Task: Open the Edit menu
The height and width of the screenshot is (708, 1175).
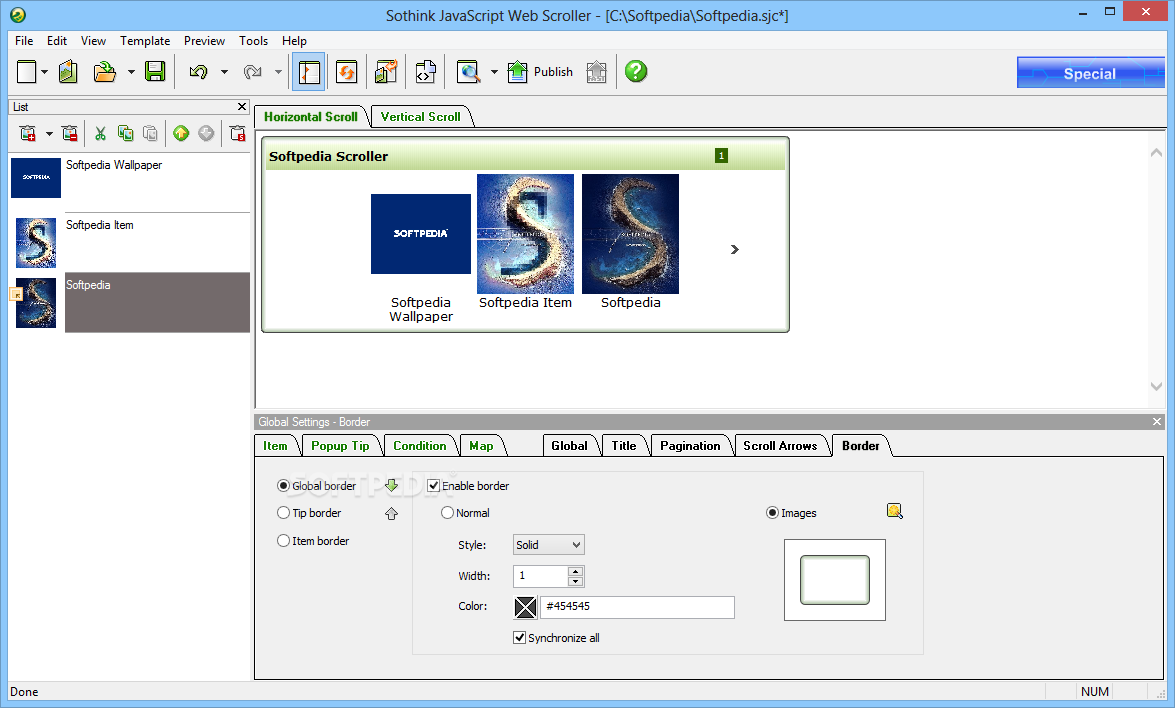Action: (x=57, y=40)
